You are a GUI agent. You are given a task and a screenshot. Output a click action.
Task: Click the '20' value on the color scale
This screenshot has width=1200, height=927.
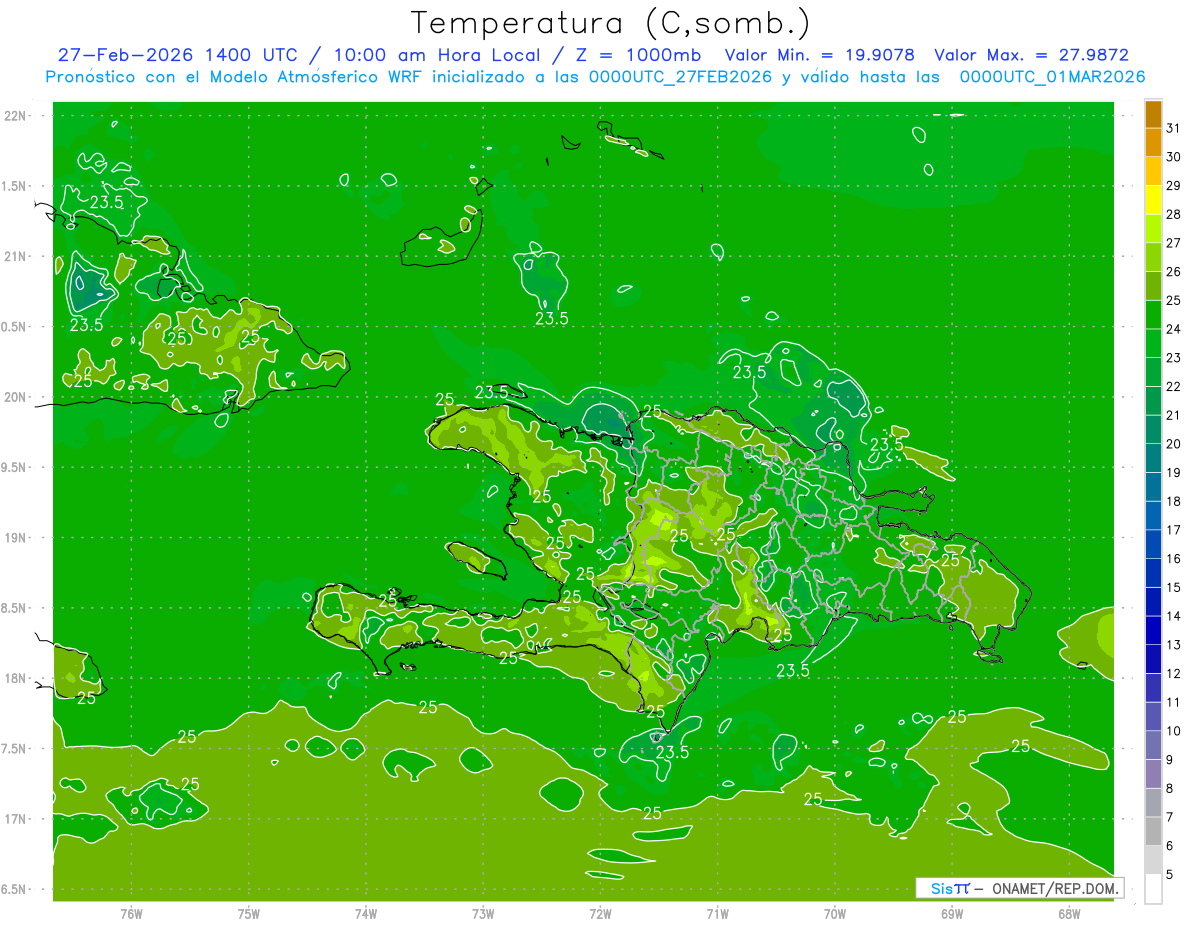tap(1174, 444)
